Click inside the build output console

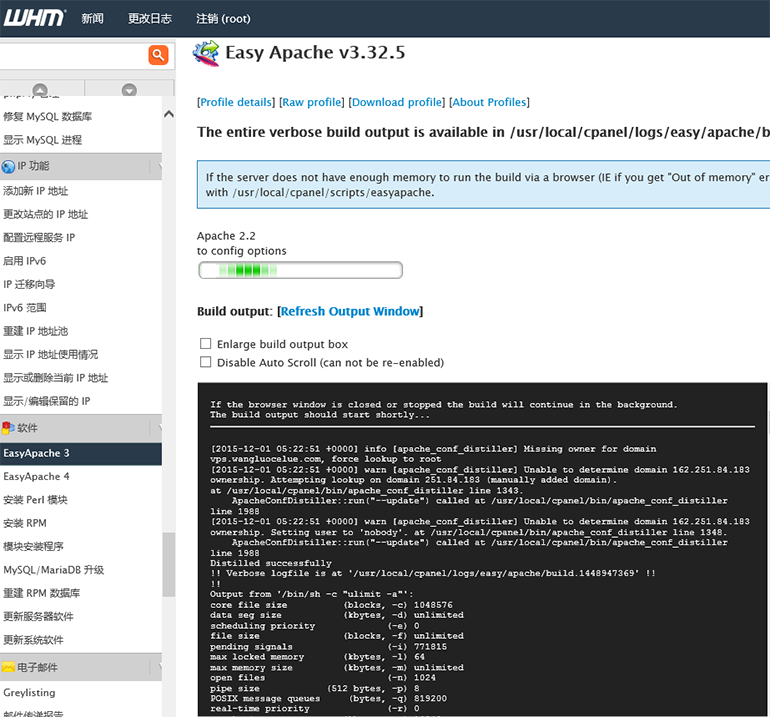pos(482,549)
